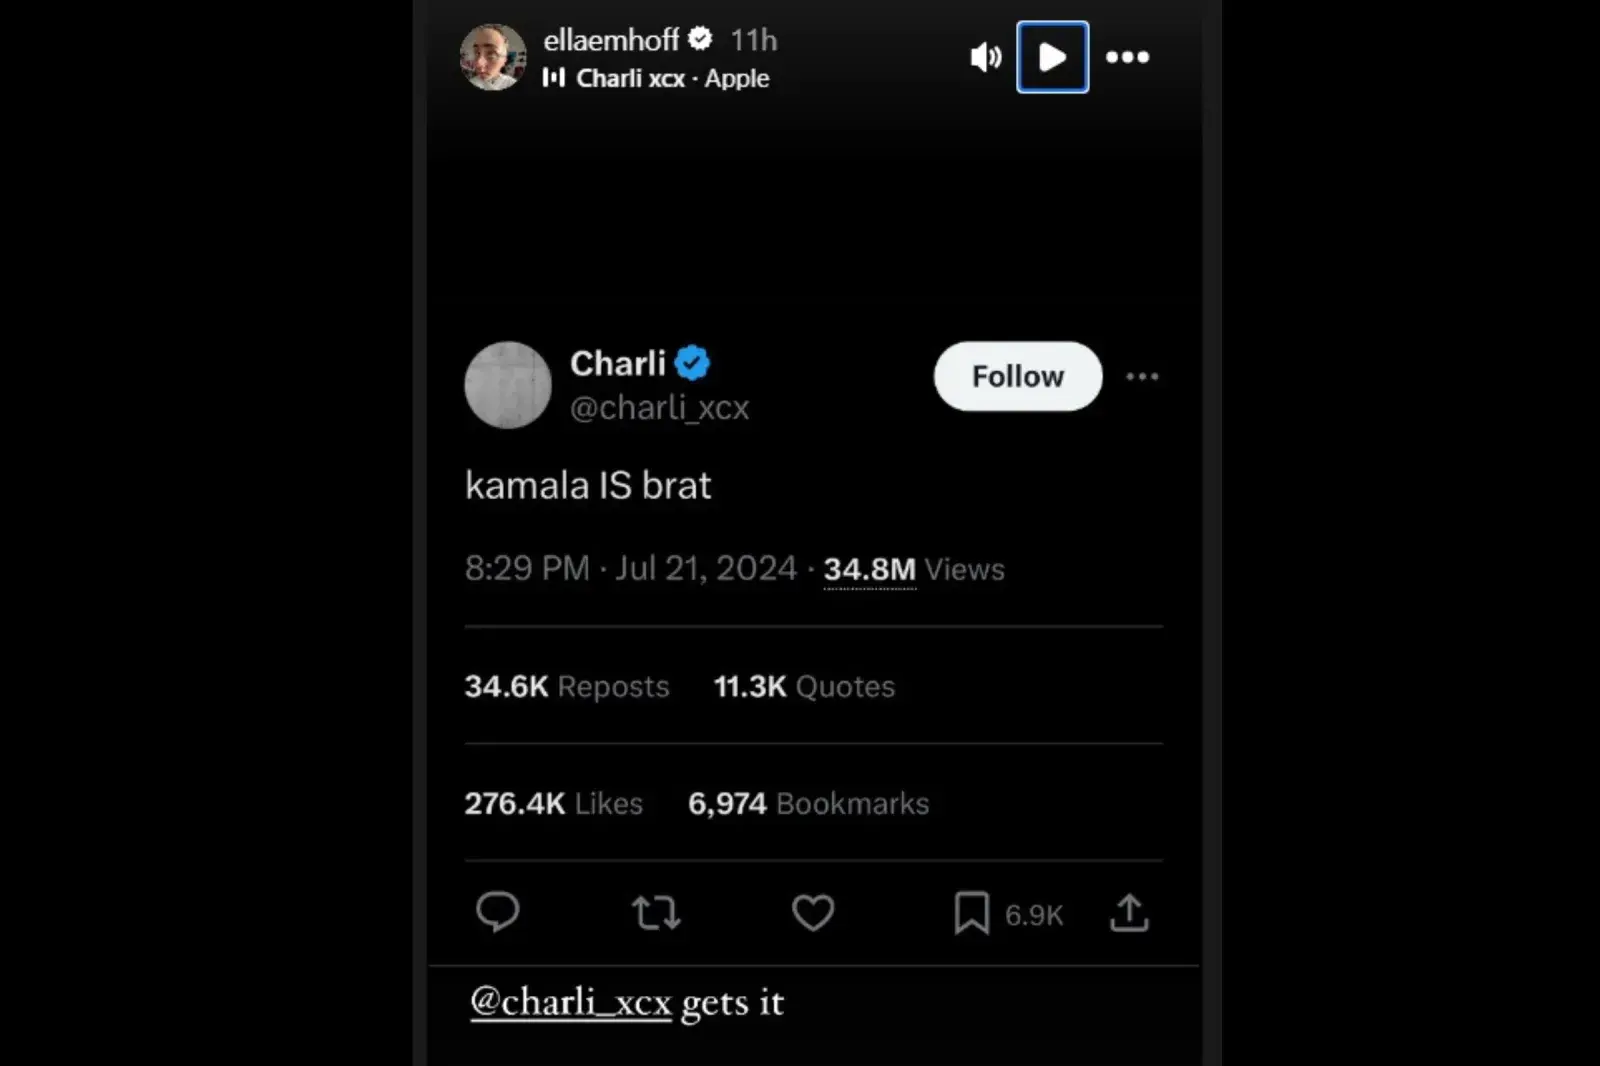Click the reply speech bubble icon
Image resolution: width=1600 pixels, height=1066 pixels.
click(497, 912)
